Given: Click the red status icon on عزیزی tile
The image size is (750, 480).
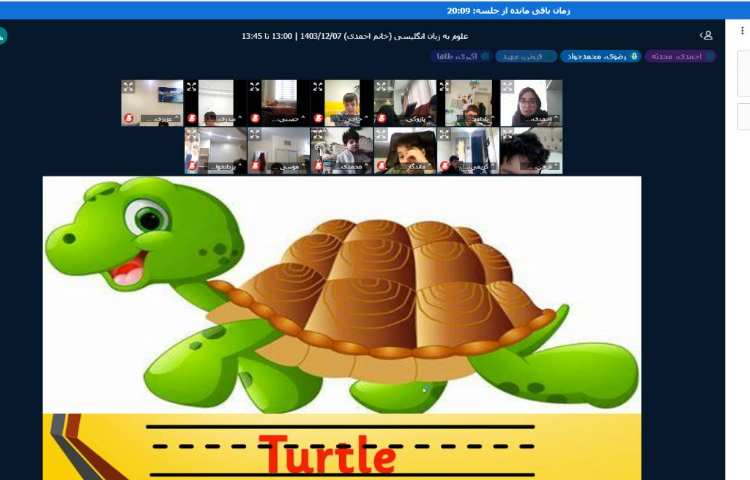Looking at the screenshot, I should click(129, 118).
